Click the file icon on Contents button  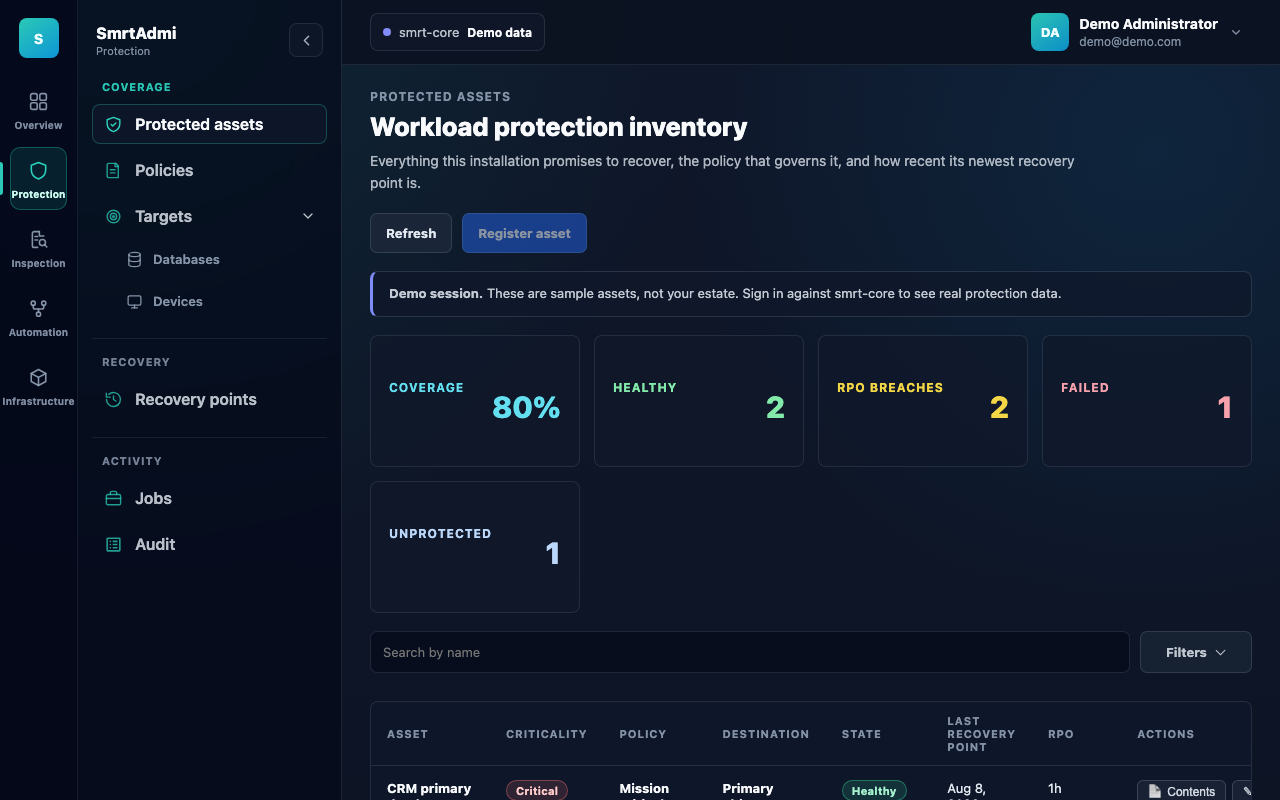[x=1155, y=791]
